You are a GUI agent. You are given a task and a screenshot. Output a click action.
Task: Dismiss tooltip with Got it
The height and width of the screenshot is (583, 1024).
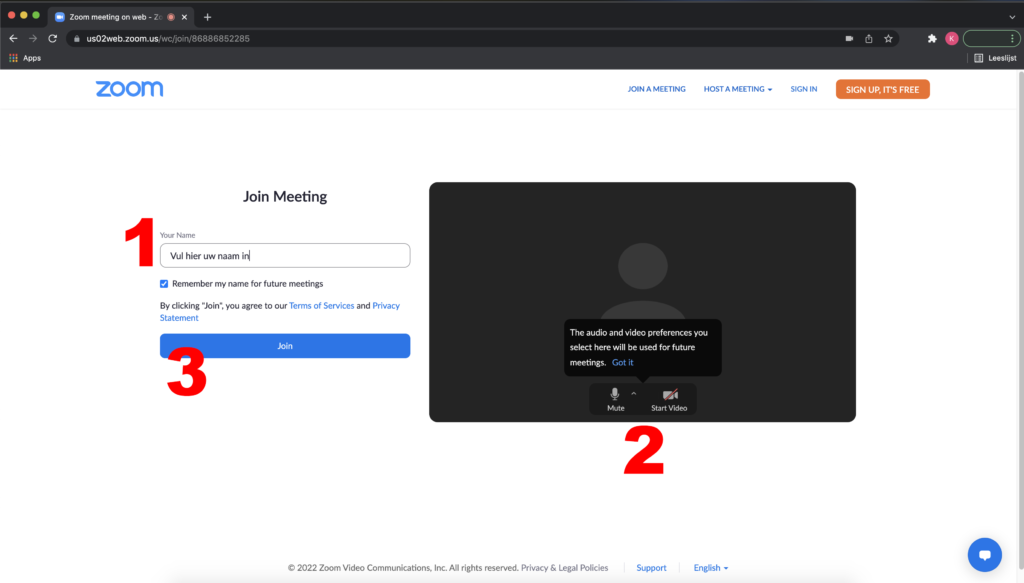pos(622,362)
